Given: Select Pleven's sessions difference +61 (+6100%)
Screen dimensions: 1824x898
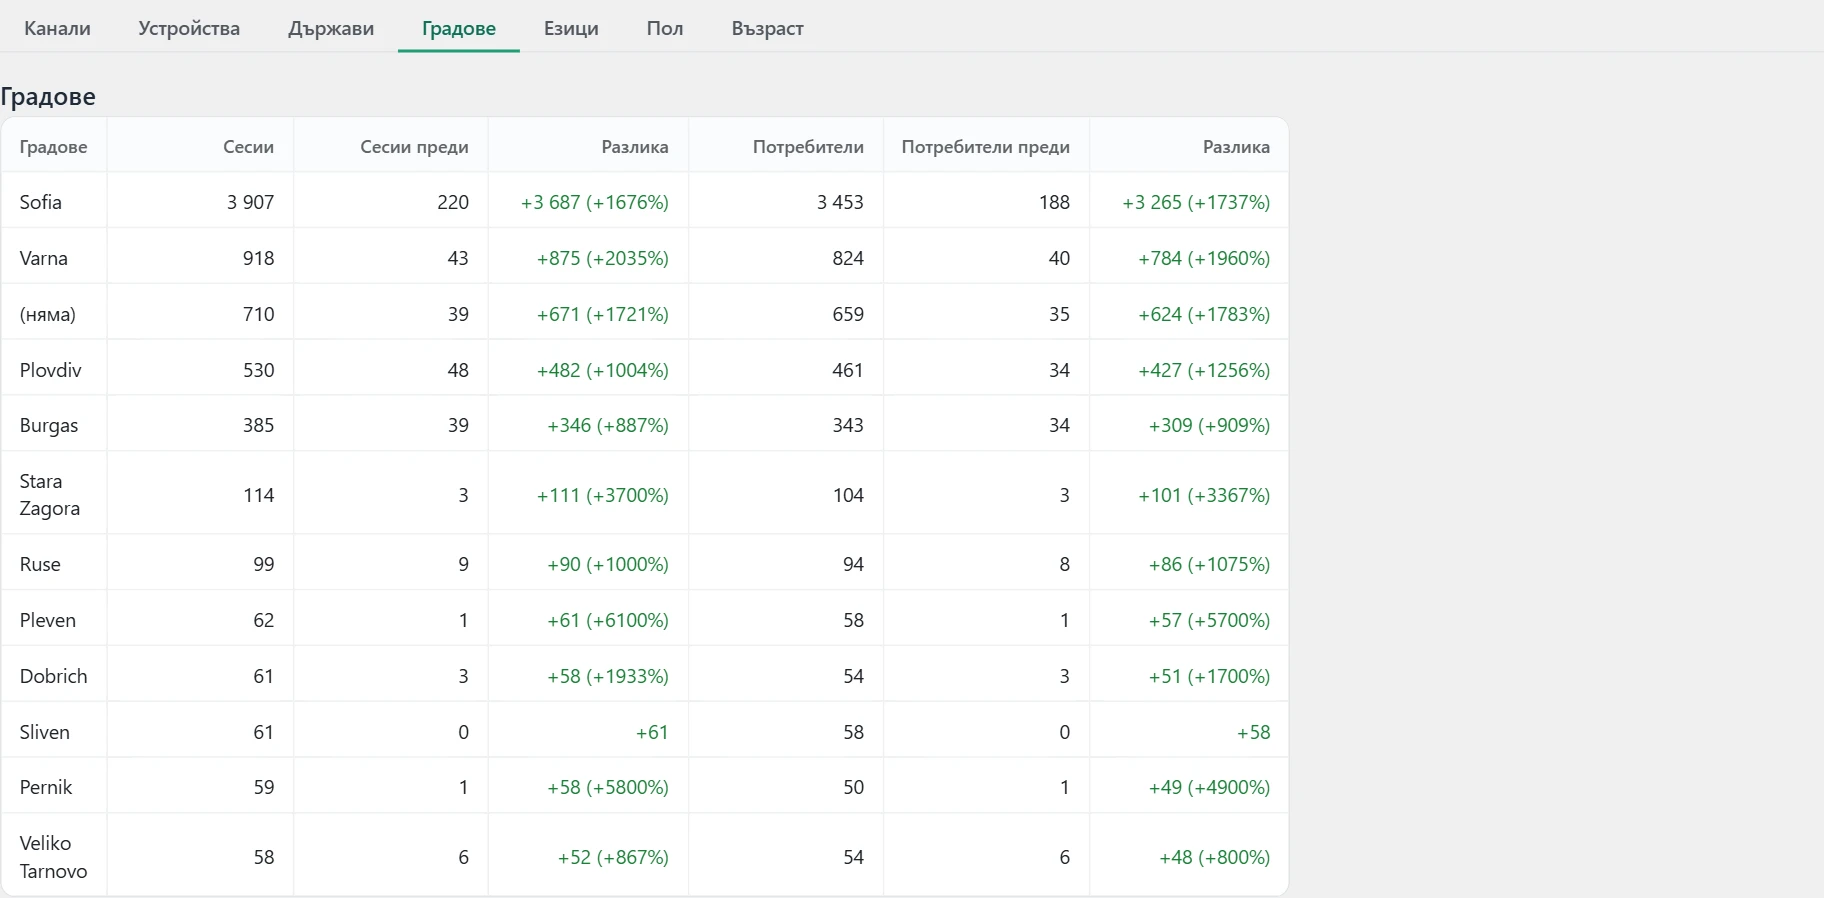Looking at the screenshot, I should pos(608,620).
